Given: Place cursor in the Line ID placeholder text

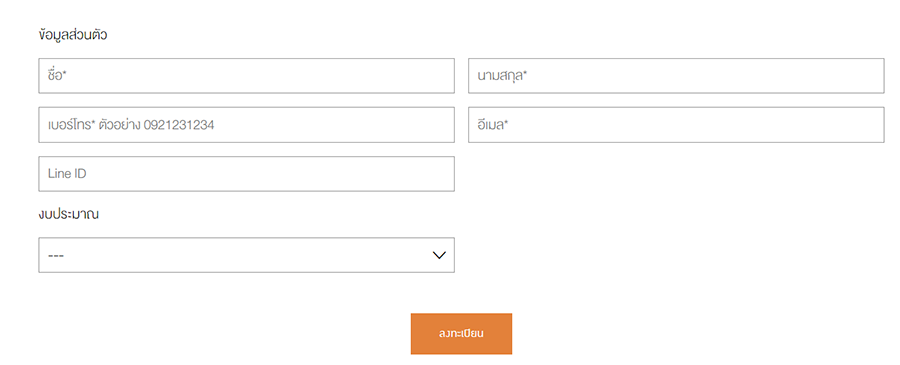Looking at the screenshot, I should (67, 173).
